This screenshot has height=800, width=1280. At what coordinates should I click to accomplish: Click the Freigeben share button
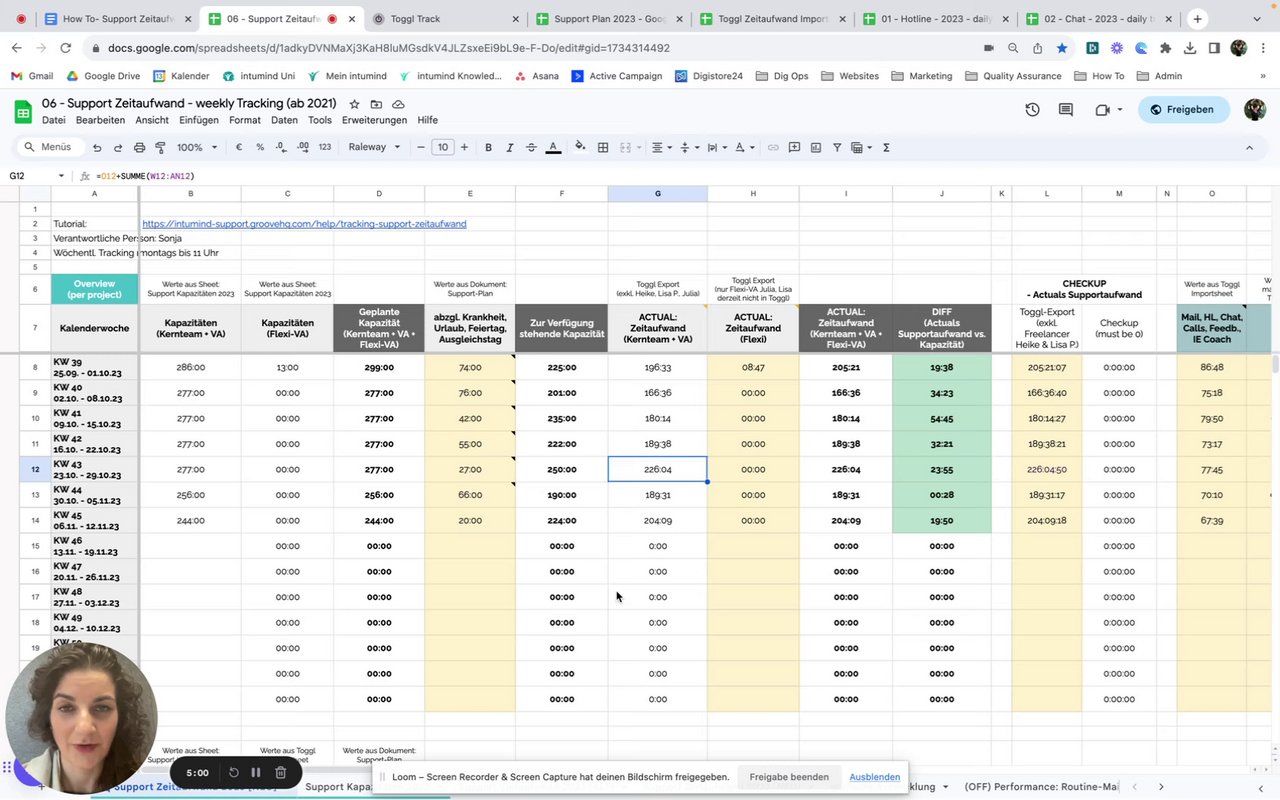coord(1184,110)
